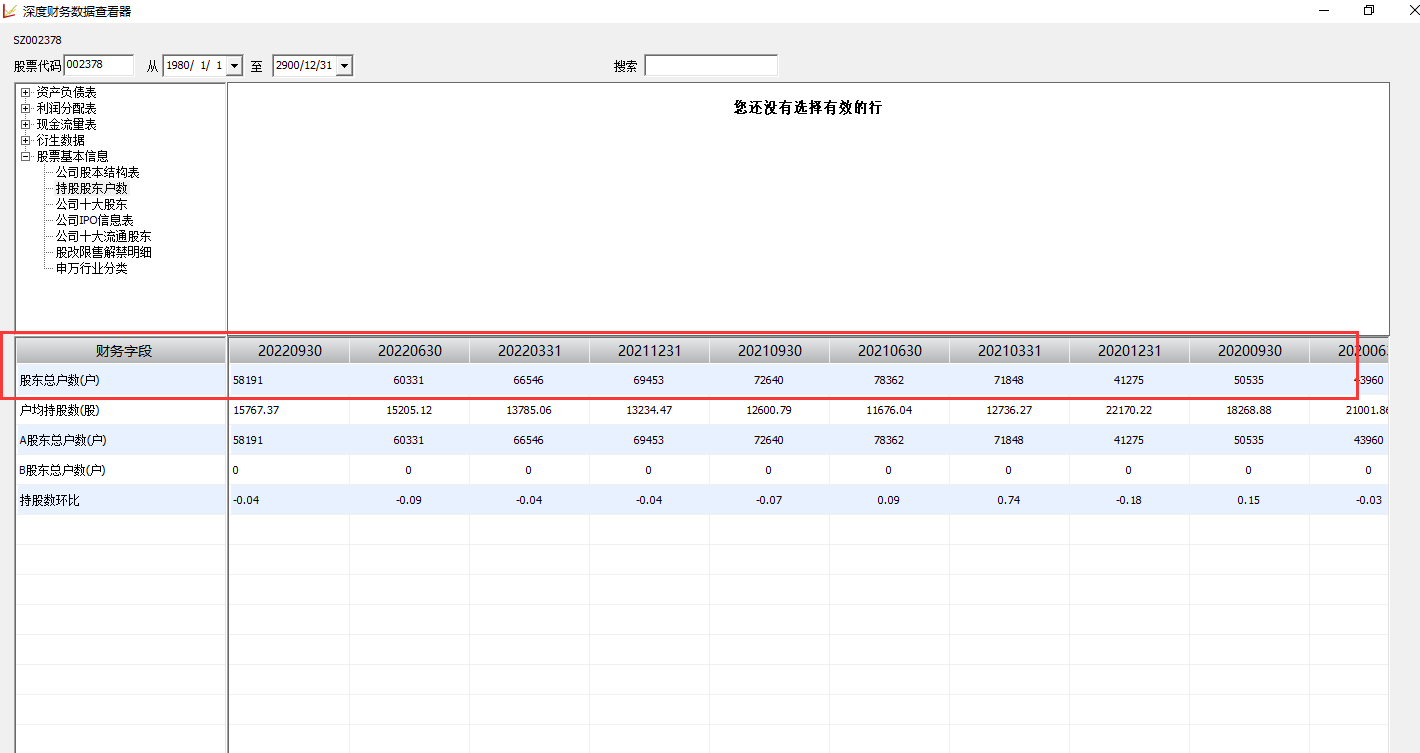Open 申万行业分类 in the tree
Image resolution: width=1420 pixels, height=753 pixels.
pos(92,268)
